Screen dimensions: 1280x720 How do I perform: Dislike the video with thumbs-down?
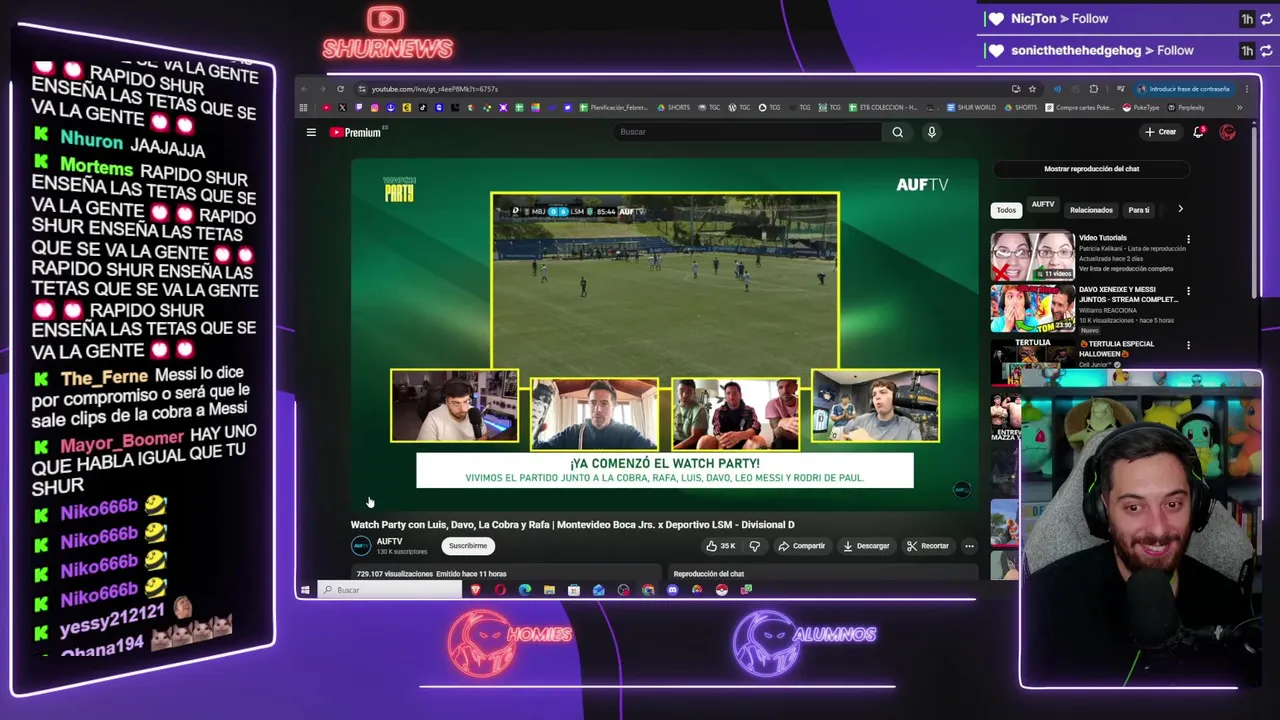tap(755, 546)
